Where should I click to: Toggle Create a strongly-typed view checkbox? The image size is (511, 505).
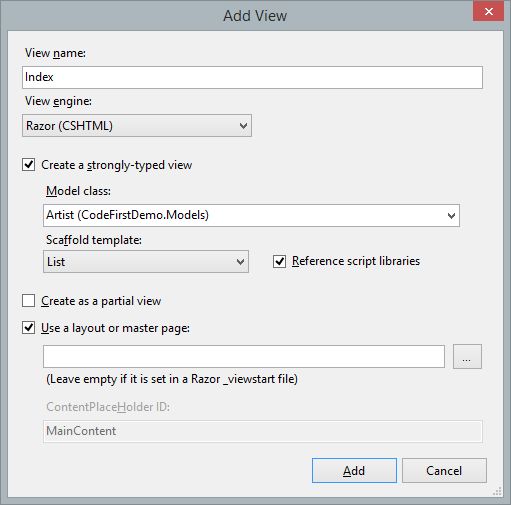point(29,165)
